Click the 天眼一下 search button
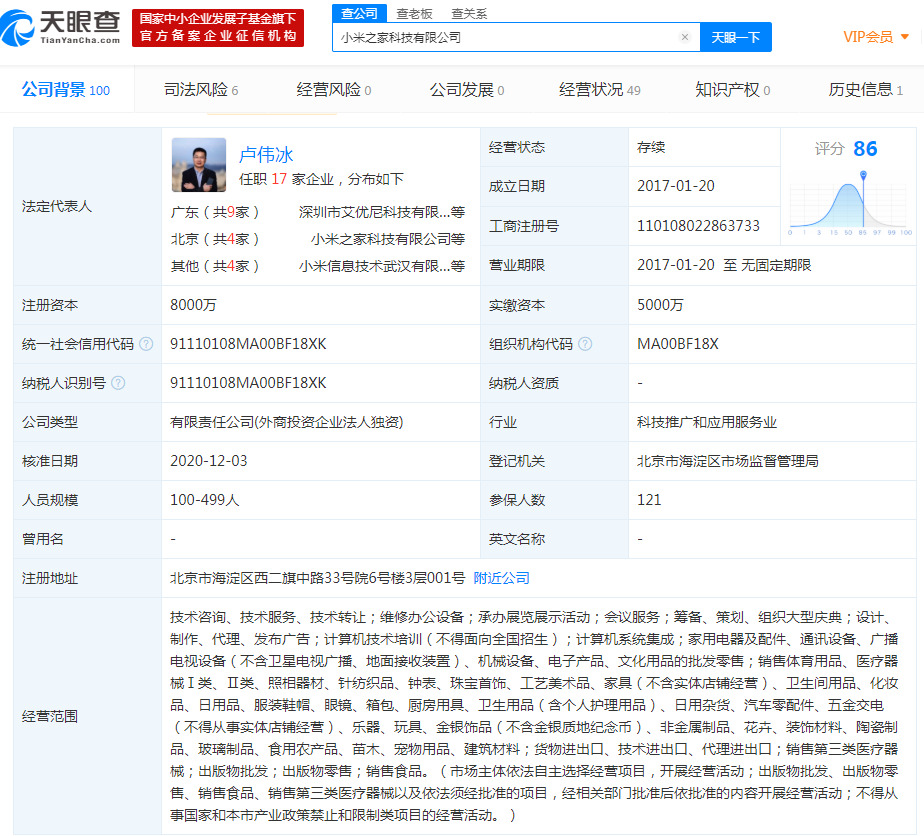The height and width of the screenshot is (836, 924). pos(735,37)
